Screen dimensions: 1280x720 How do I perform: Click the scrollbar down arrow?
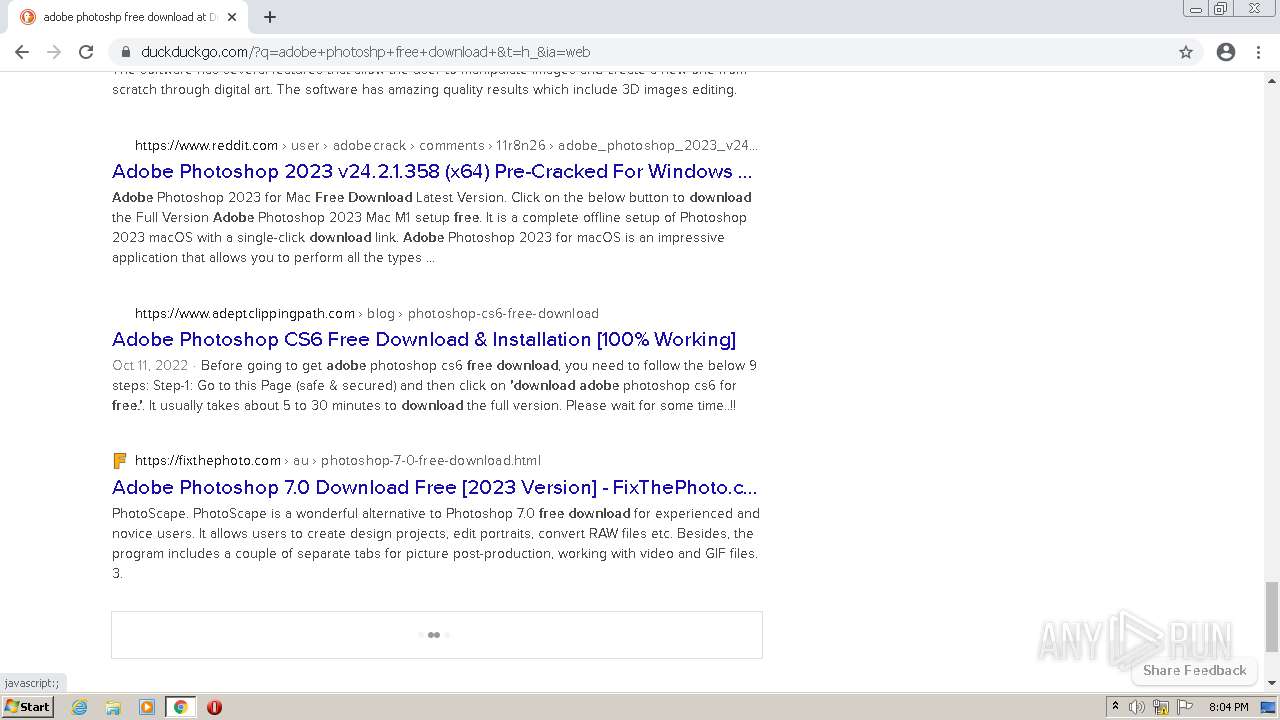[x=1272, y=683]
